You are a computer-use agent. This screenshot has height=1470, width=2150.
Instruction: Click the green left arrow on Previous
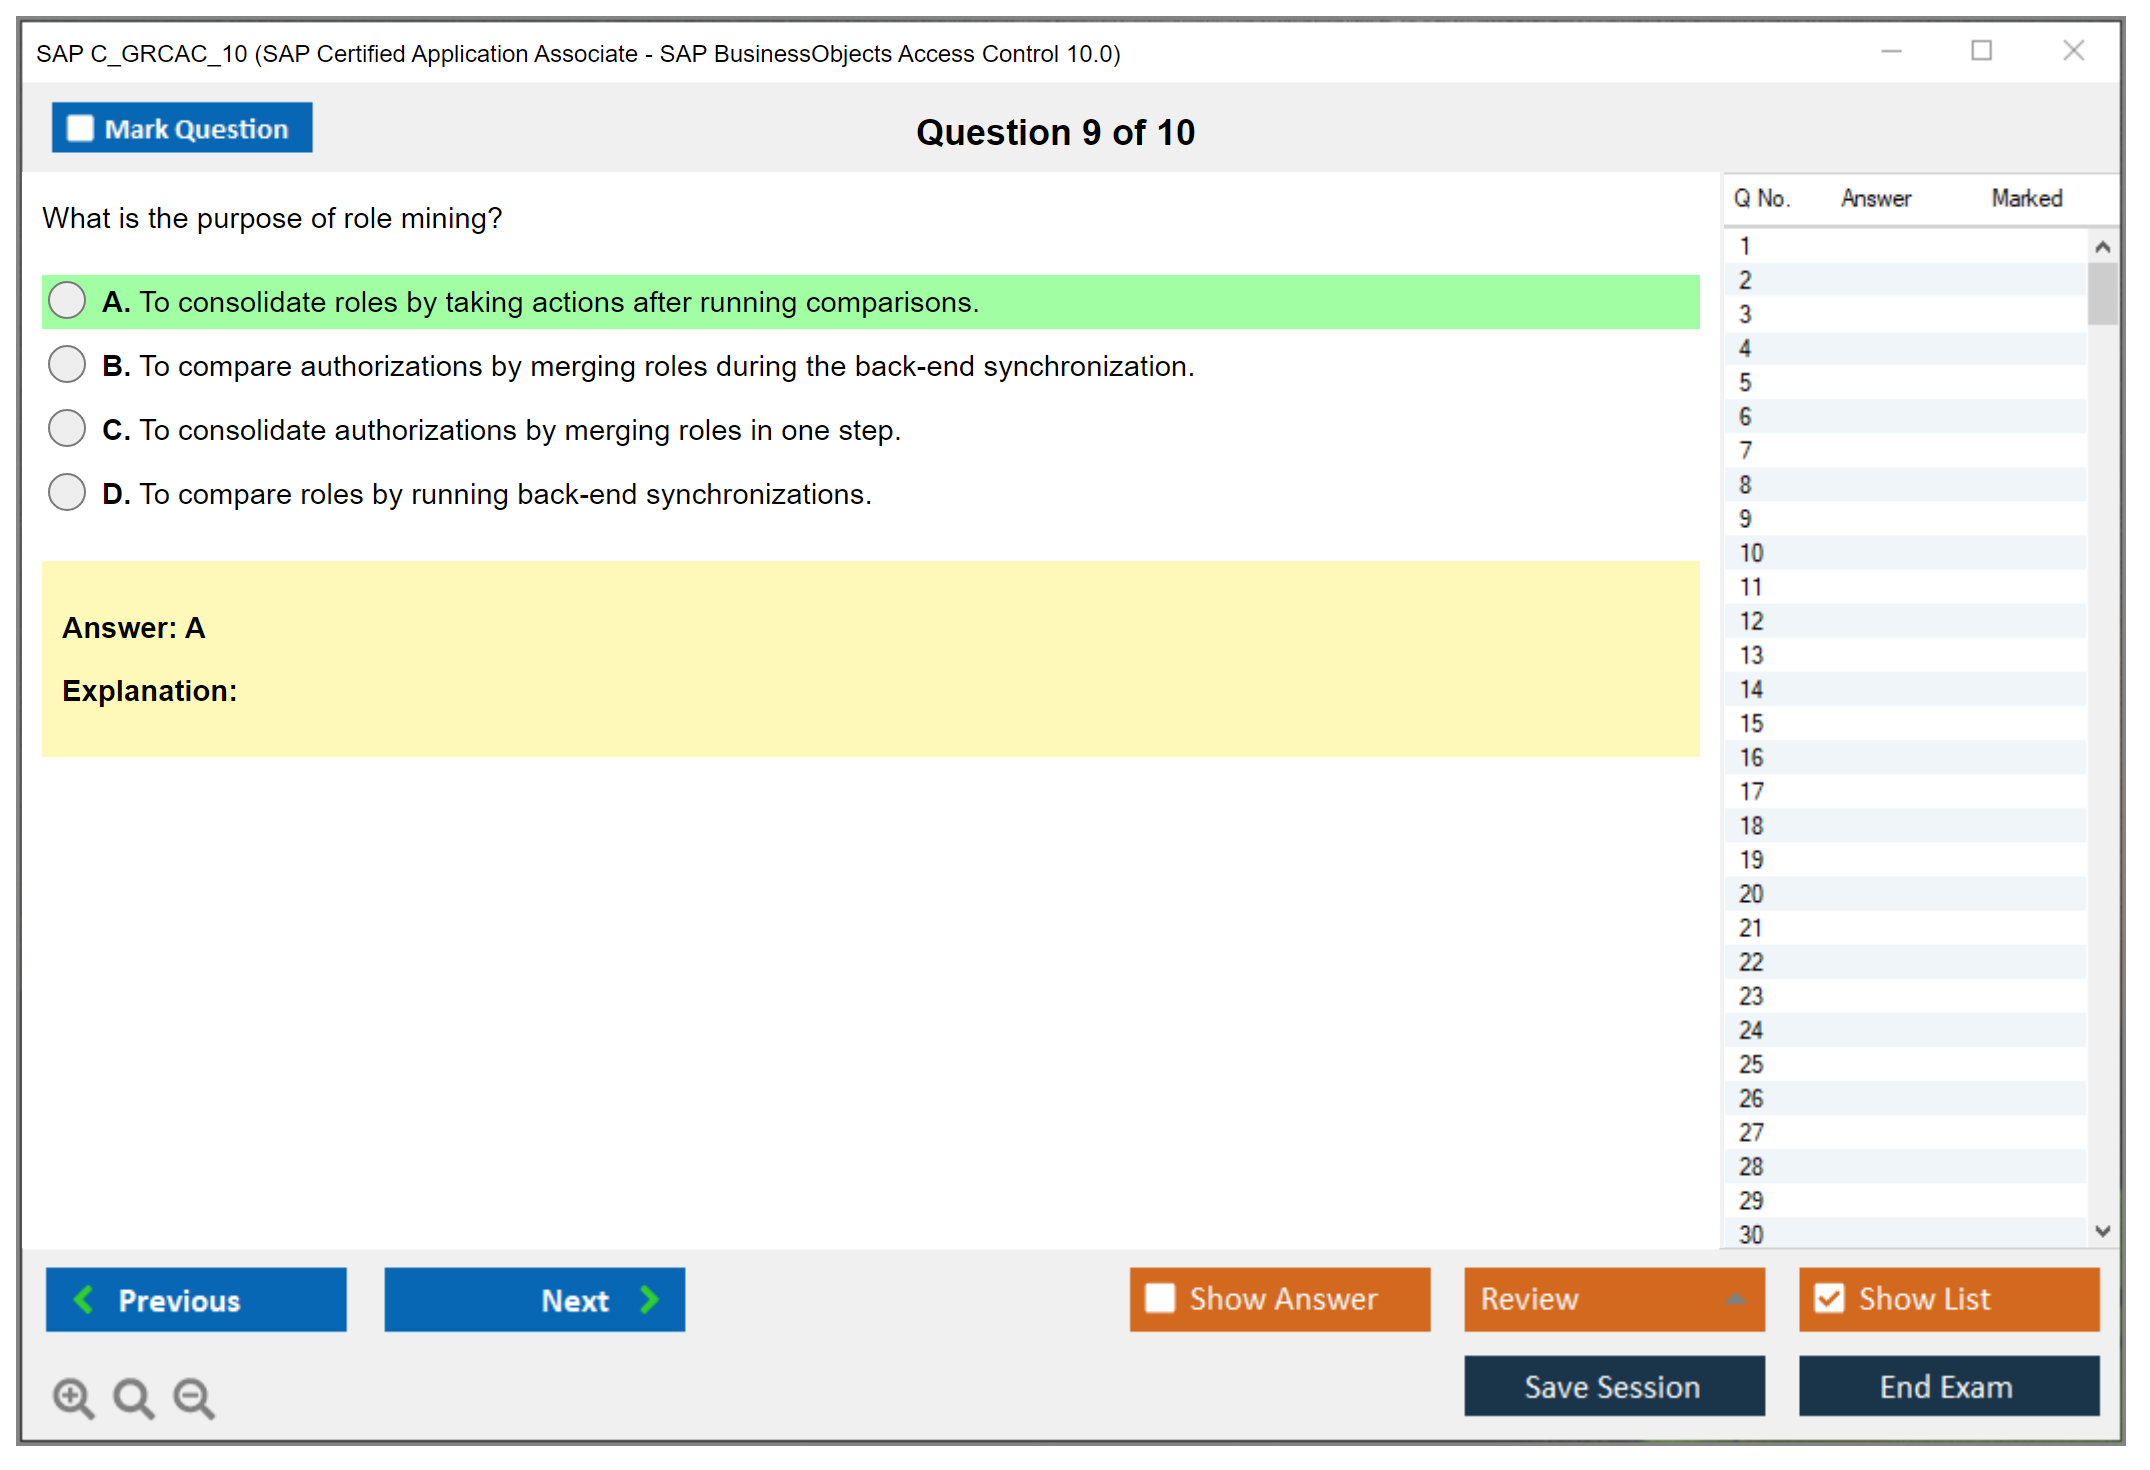pyautogui.click(x=84, y=1299)
